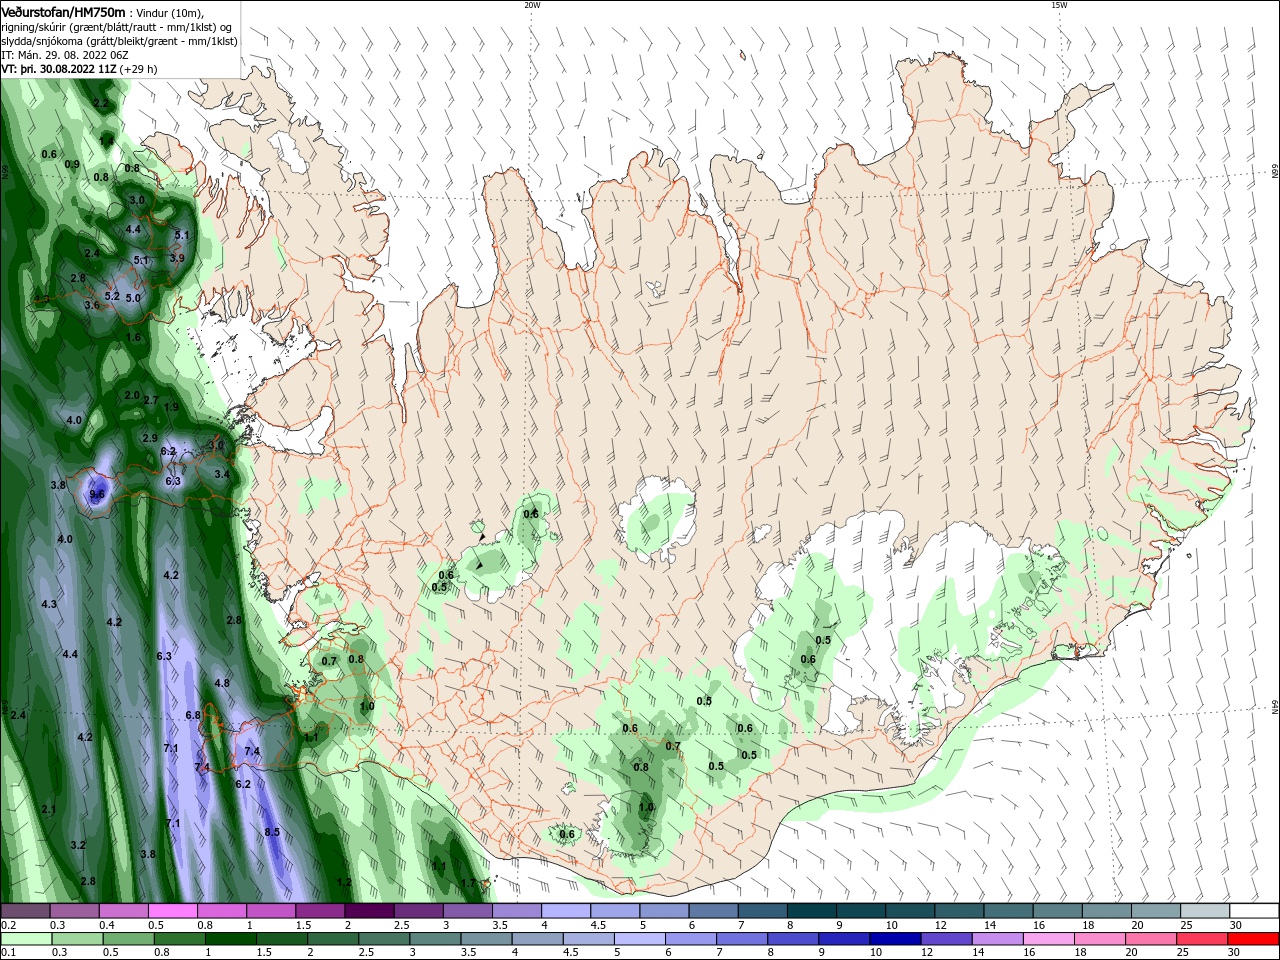Click the darkest green 1 rain legend swatch

click(230, 939)
